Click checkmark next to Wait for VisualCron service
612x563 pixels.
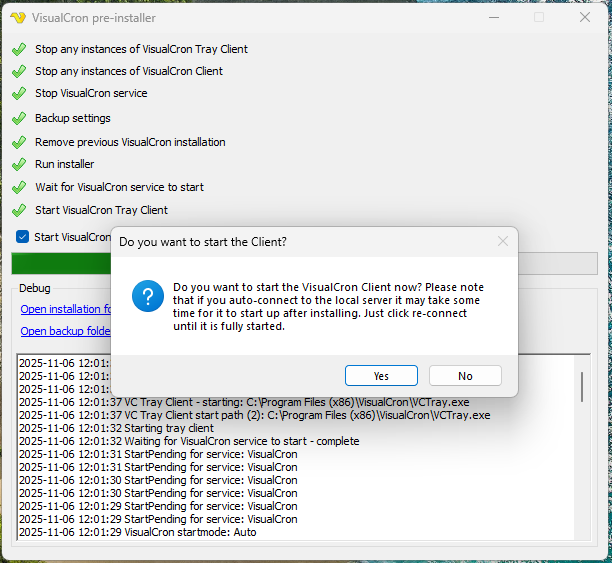point(18,187)
